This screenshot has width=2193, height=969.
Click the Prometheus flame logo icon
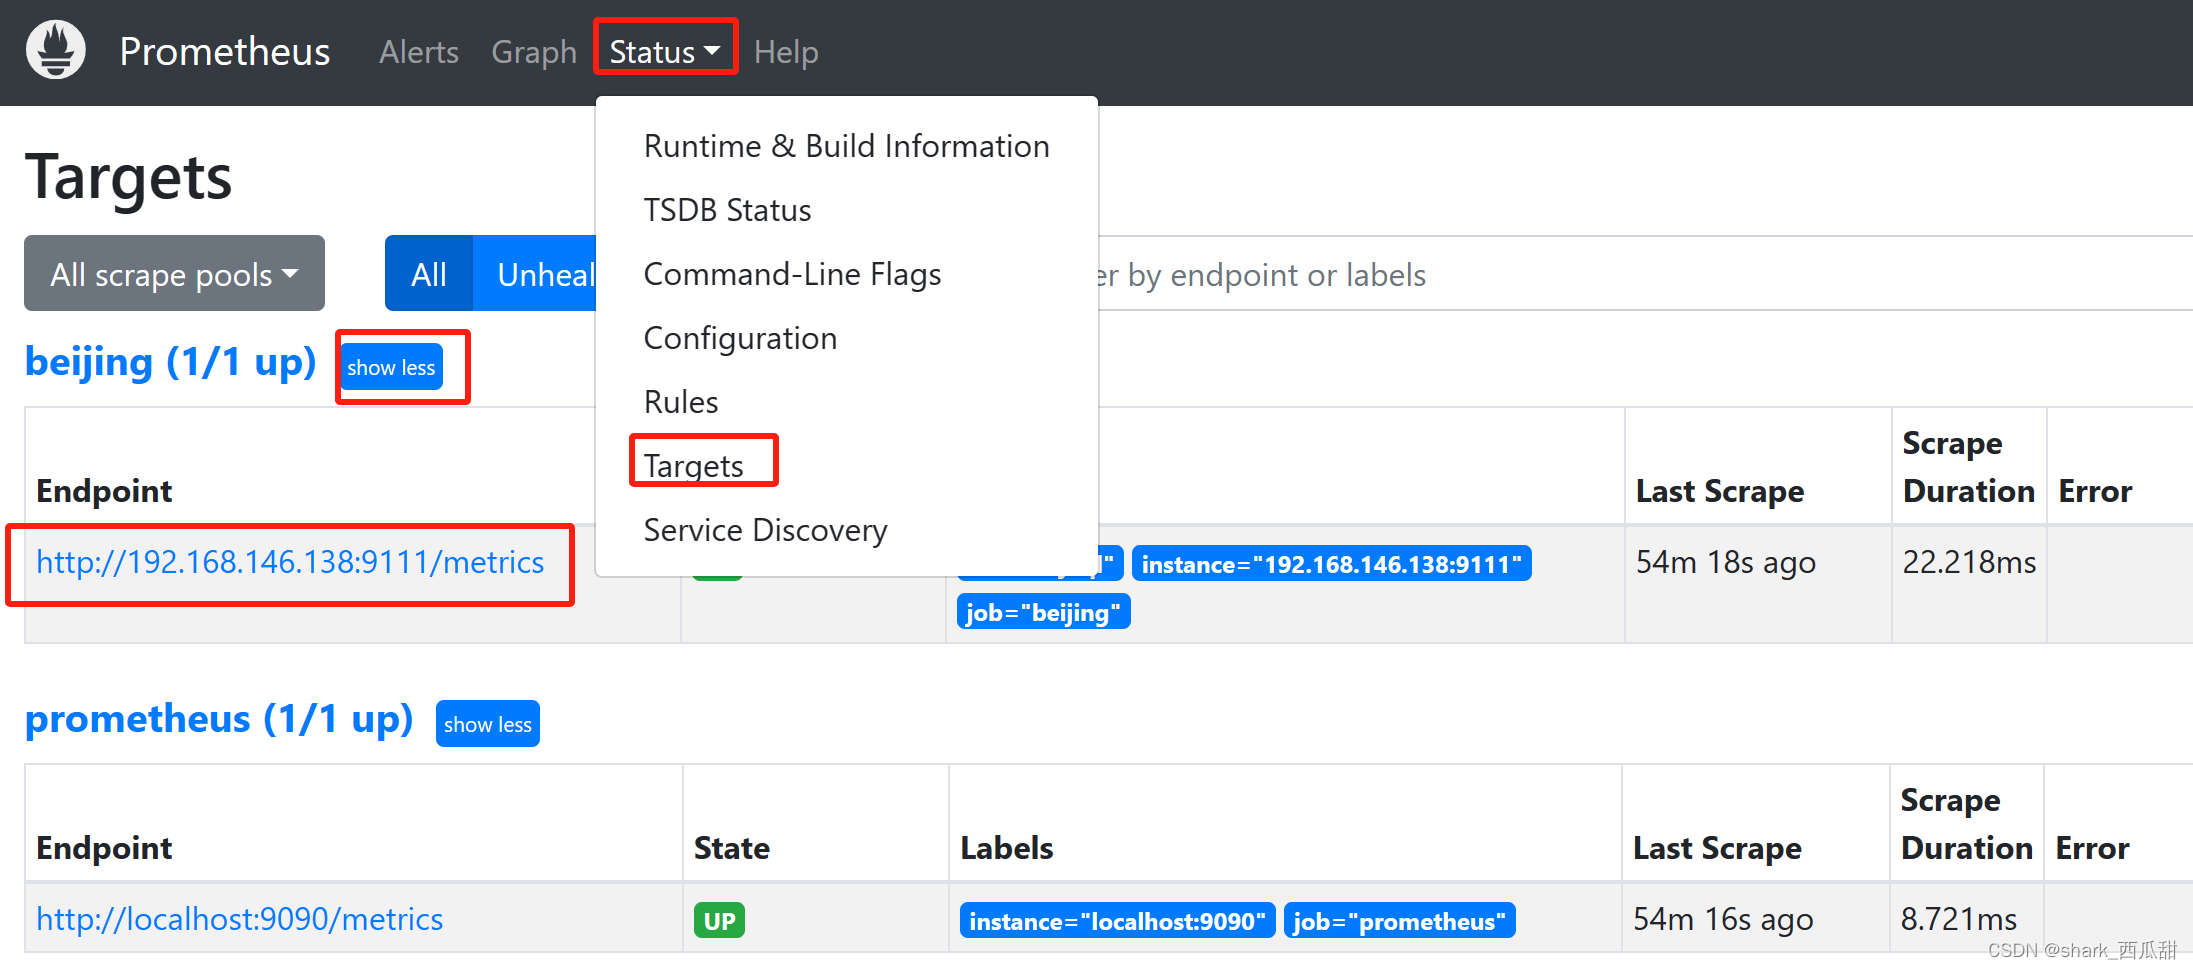[x=56, y=50]
